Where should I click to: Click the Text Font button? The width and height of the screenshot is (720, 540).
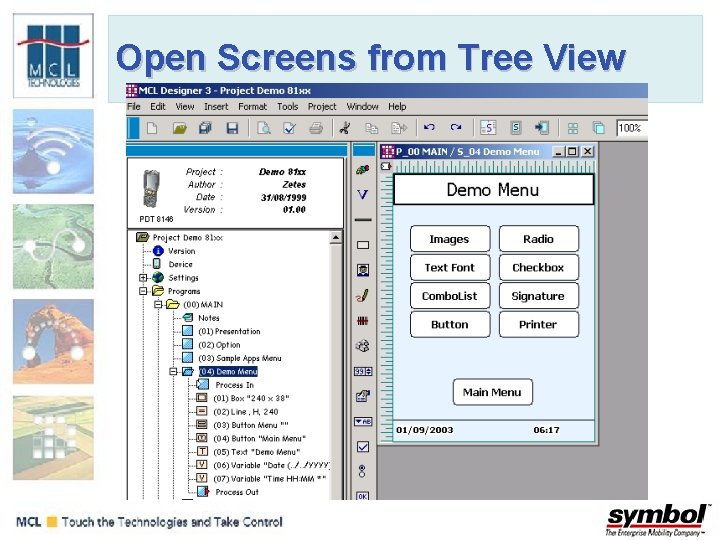tap(450, 267)
